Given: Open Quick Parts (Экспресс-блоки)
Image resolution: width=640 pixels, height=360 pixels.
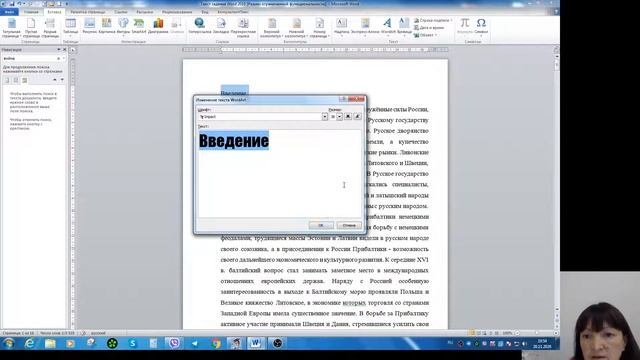Looking at the screenshot, I should [365, 26].
